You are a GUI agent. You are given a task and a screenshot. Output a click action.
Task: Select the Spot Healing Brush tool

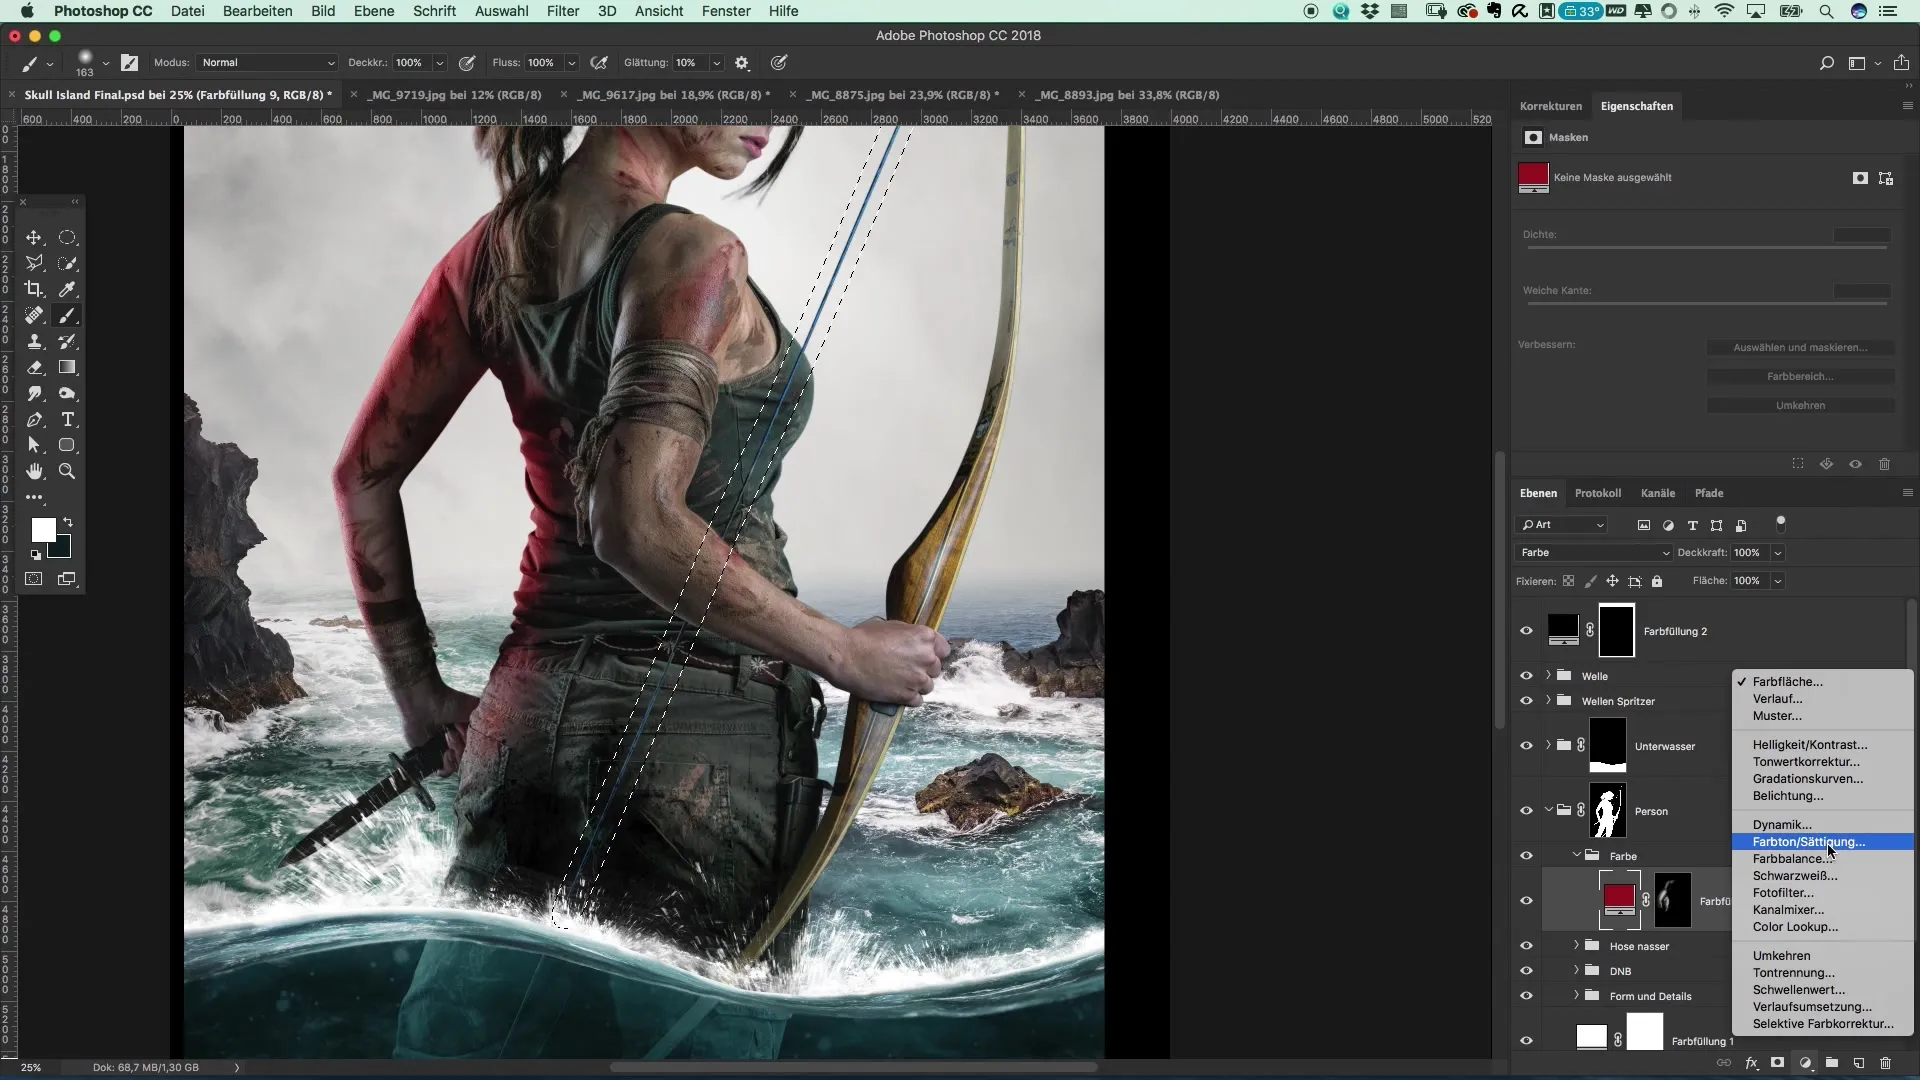34,315
